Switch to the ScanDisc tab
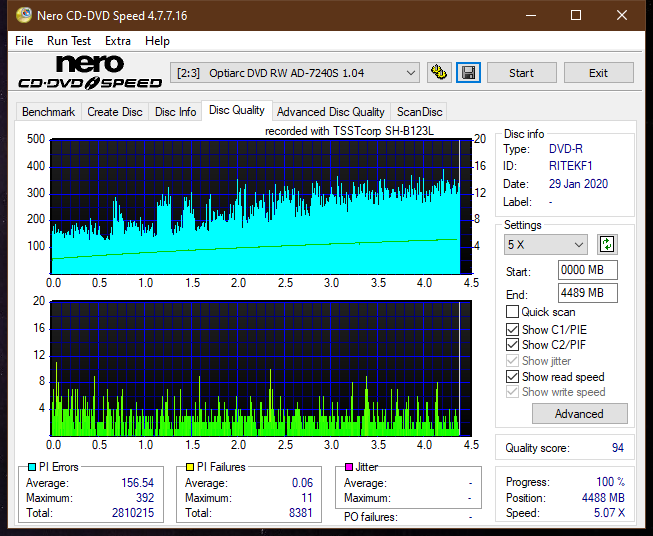The width and height of the screenshot is (653, 536). coord(419,112)
